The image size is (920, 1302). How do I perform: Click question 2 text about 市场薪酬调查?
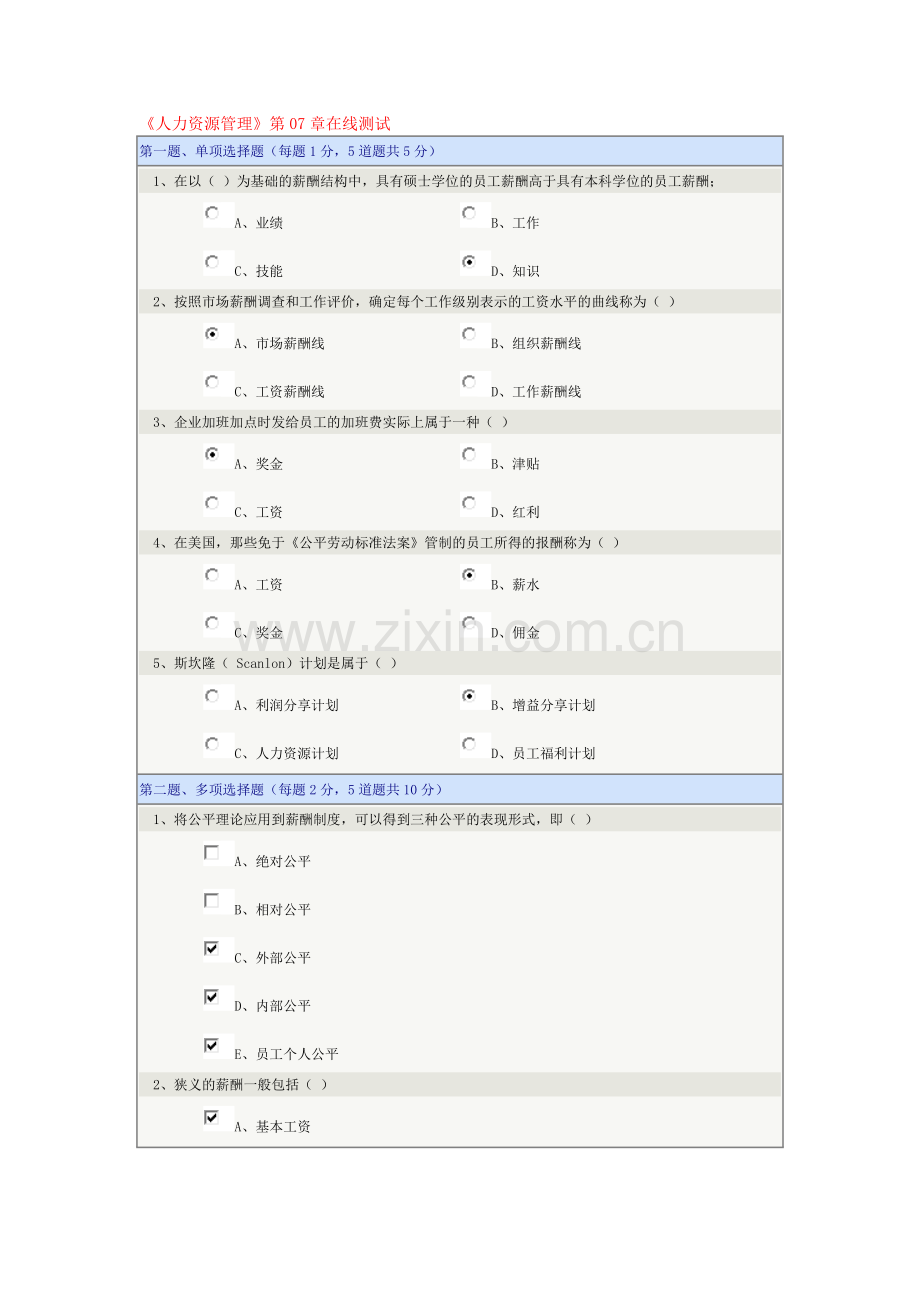(x=414, y=302)
